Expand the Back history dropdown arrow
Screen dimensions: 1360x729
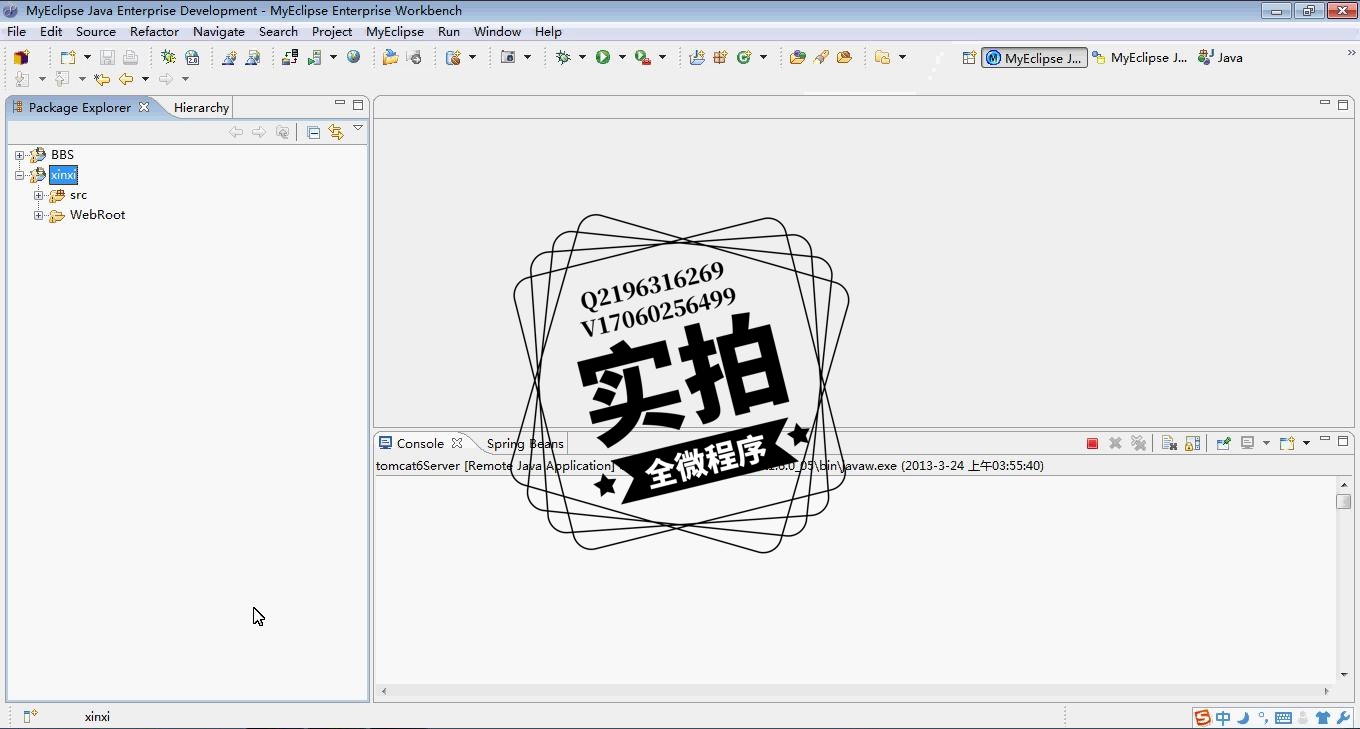145,79
